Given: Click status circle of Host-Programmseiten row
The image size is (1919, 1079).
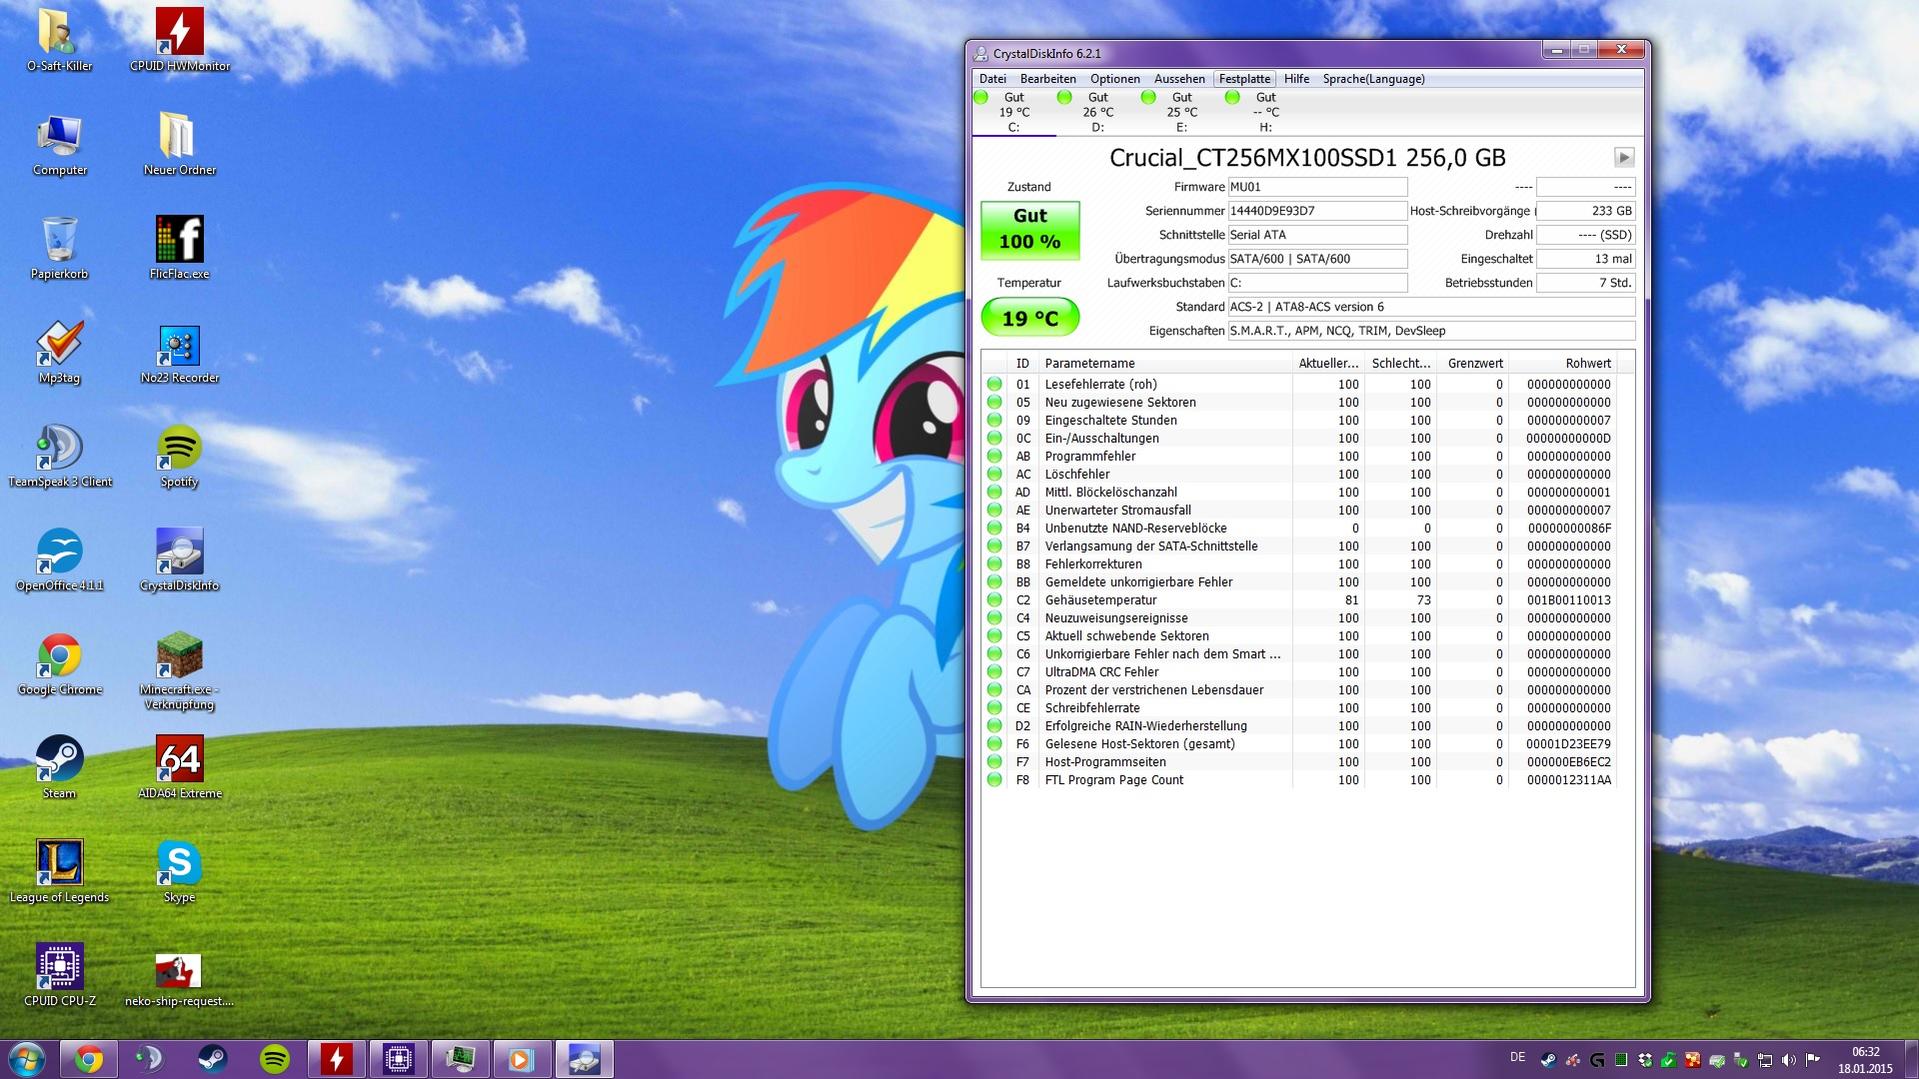Looking at the screenshot, I should [x=994, y=762].
